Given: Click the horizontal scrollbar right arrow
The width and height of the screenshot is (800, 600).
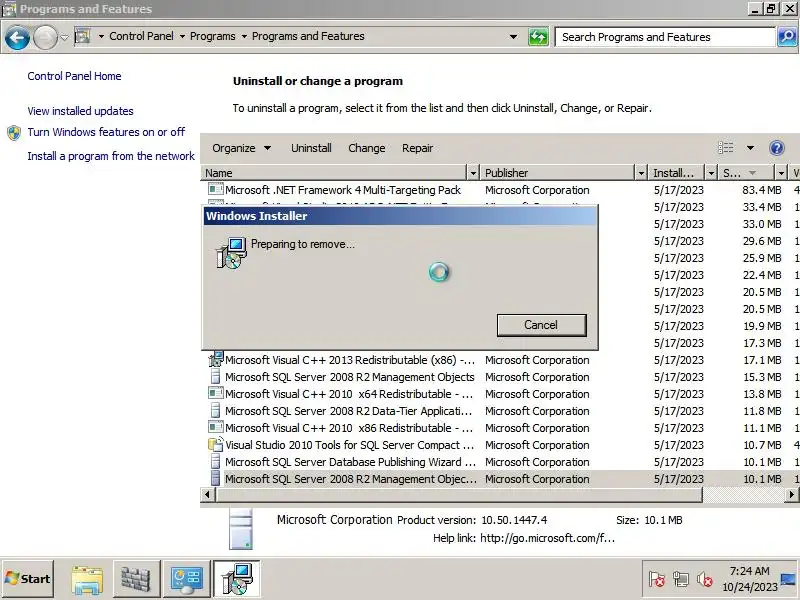Looking at the screenshot, I should pyautogui.click(x=792, y=494).
